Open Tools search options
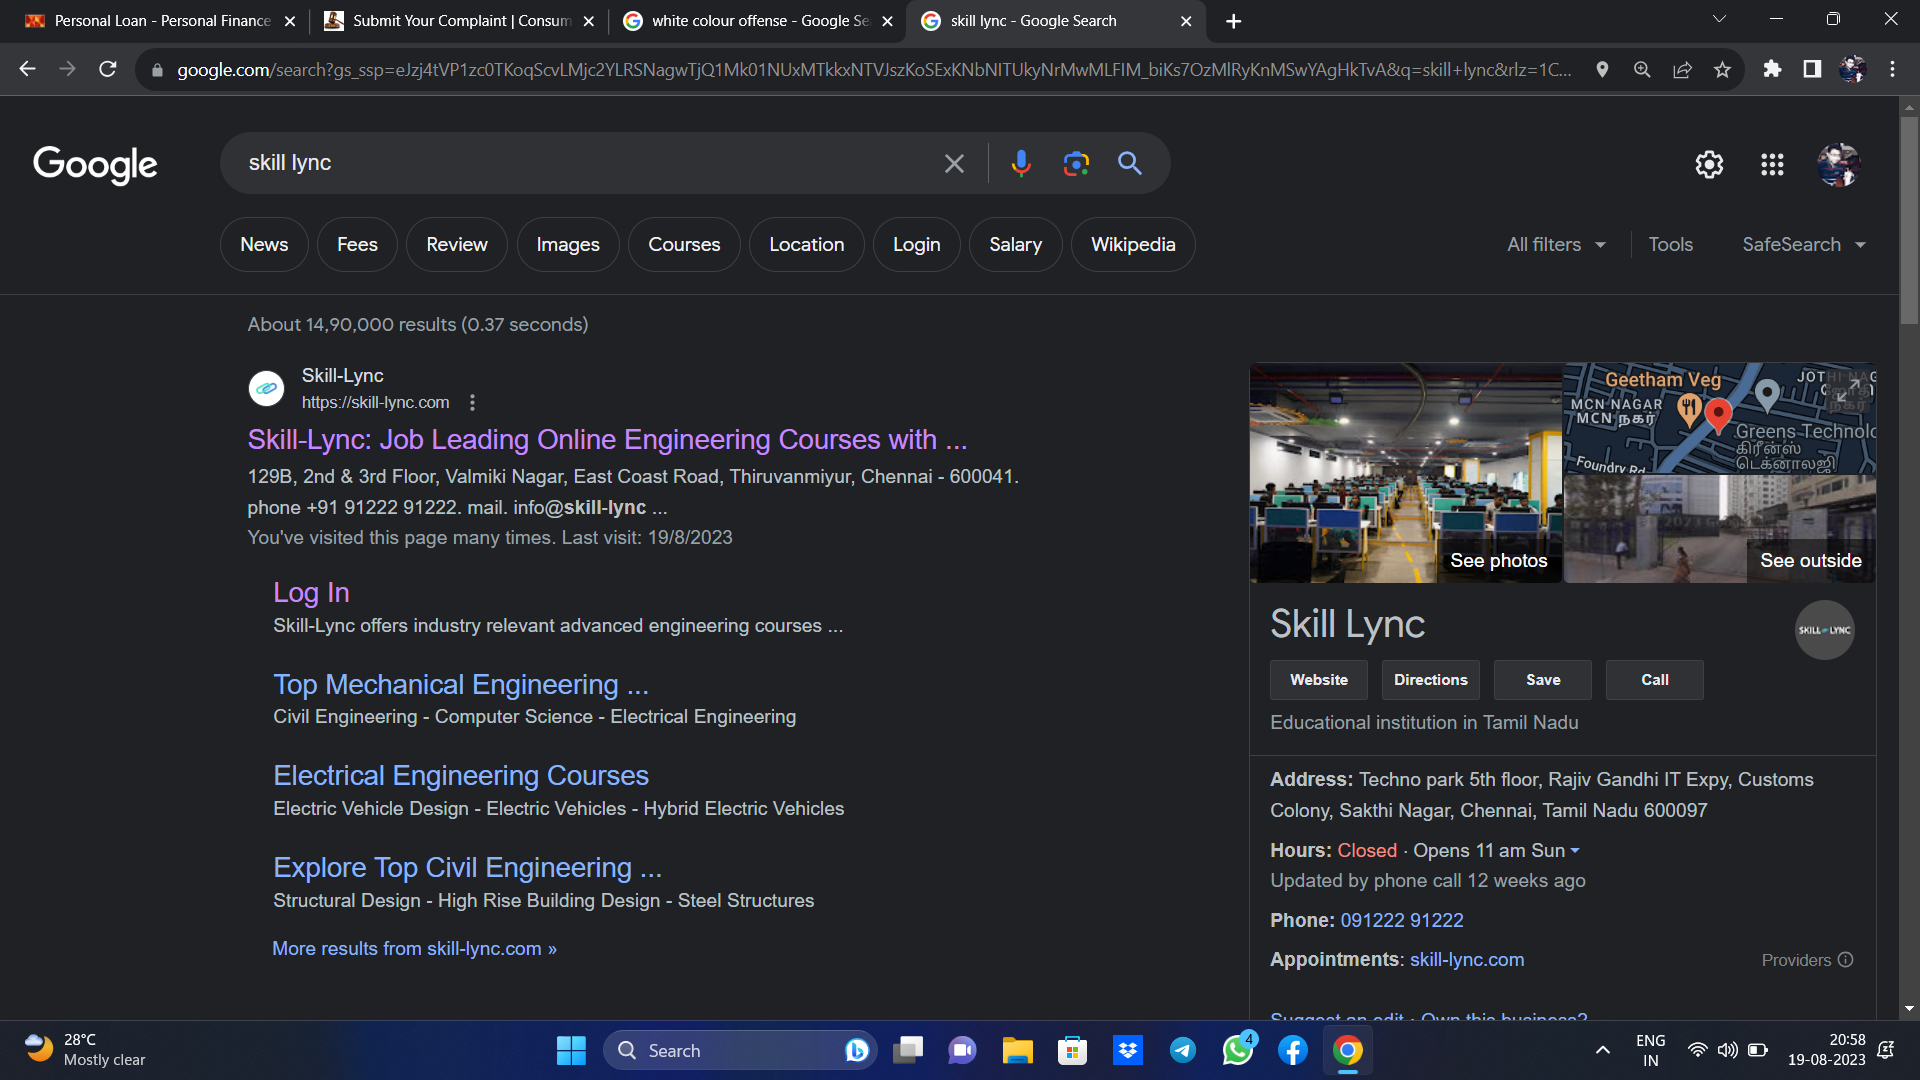1920x1080 pixels. coord(1670,244)
